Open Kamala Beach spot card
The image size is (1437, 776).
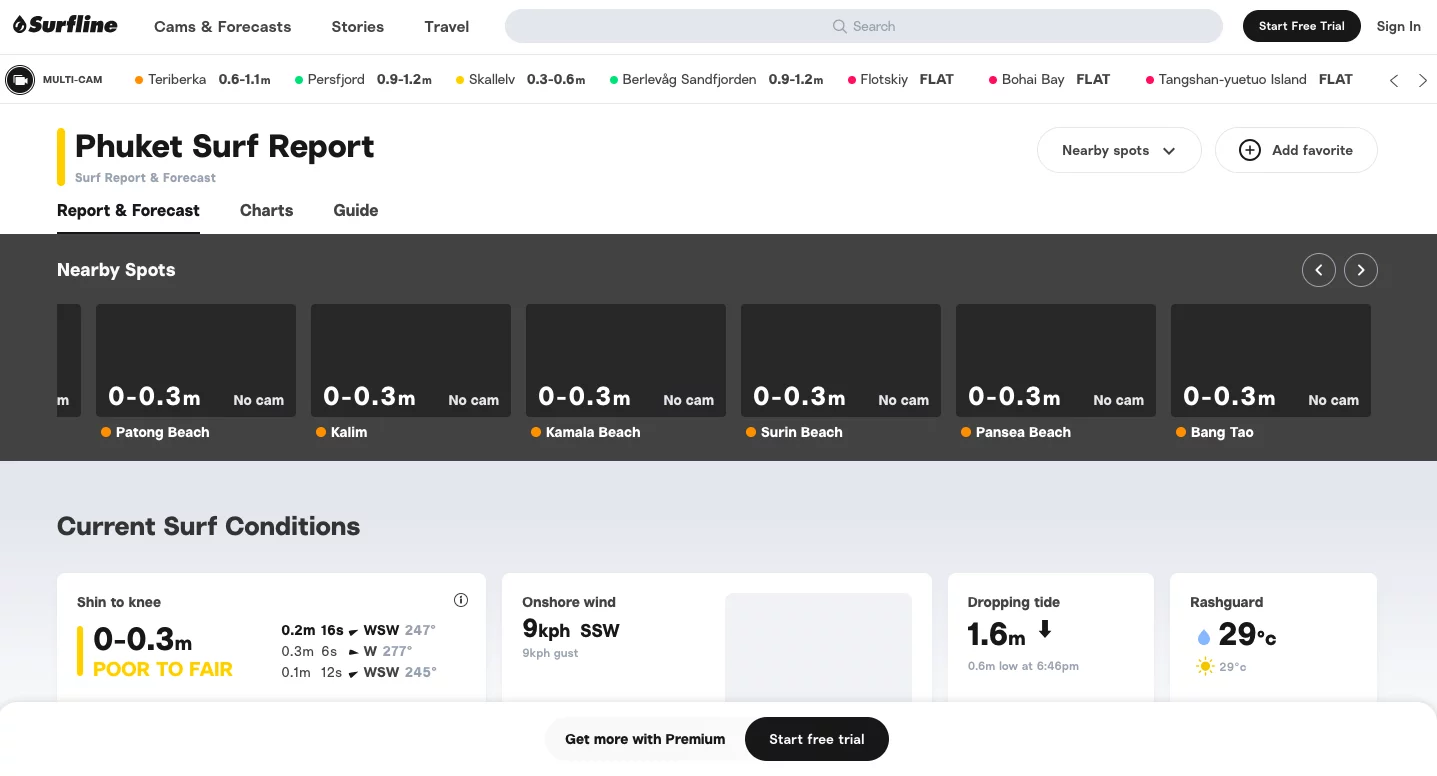[626, 372]
